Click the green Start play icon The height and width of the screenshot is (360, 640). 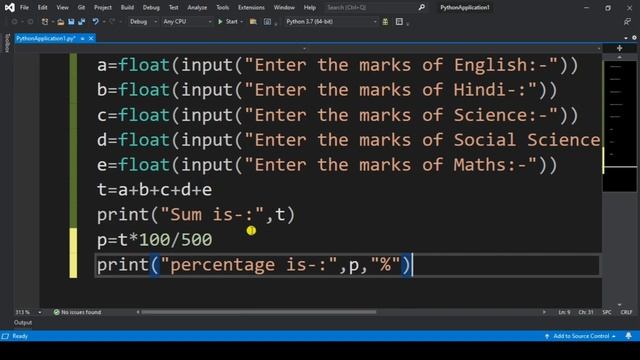point(220,22)
